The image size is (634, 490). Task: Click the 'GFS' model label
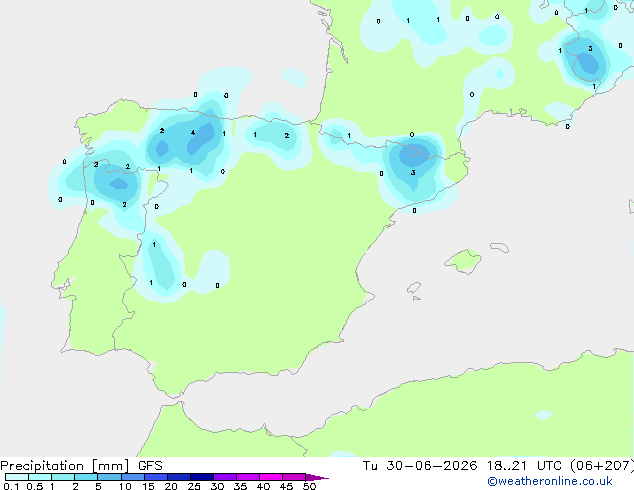[150, 466]
